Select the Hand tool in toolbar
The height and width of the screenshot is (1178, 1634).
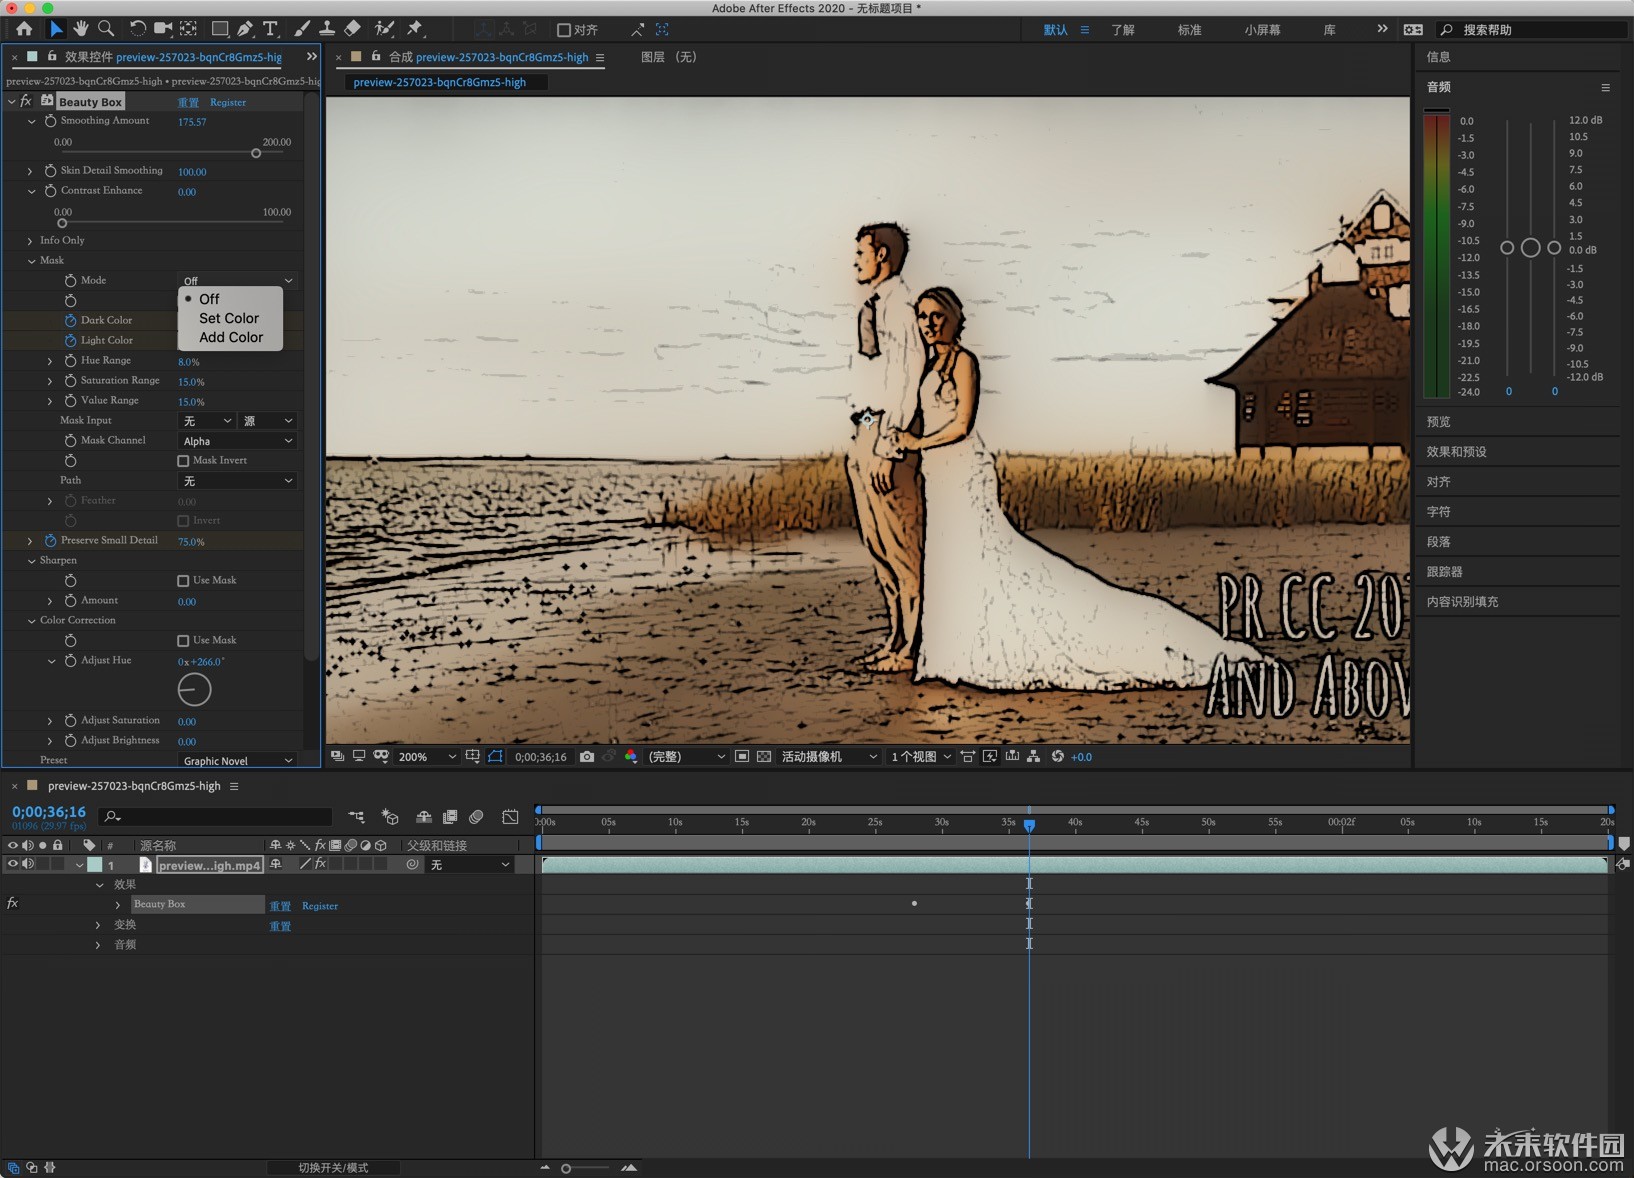click(81, 29)
